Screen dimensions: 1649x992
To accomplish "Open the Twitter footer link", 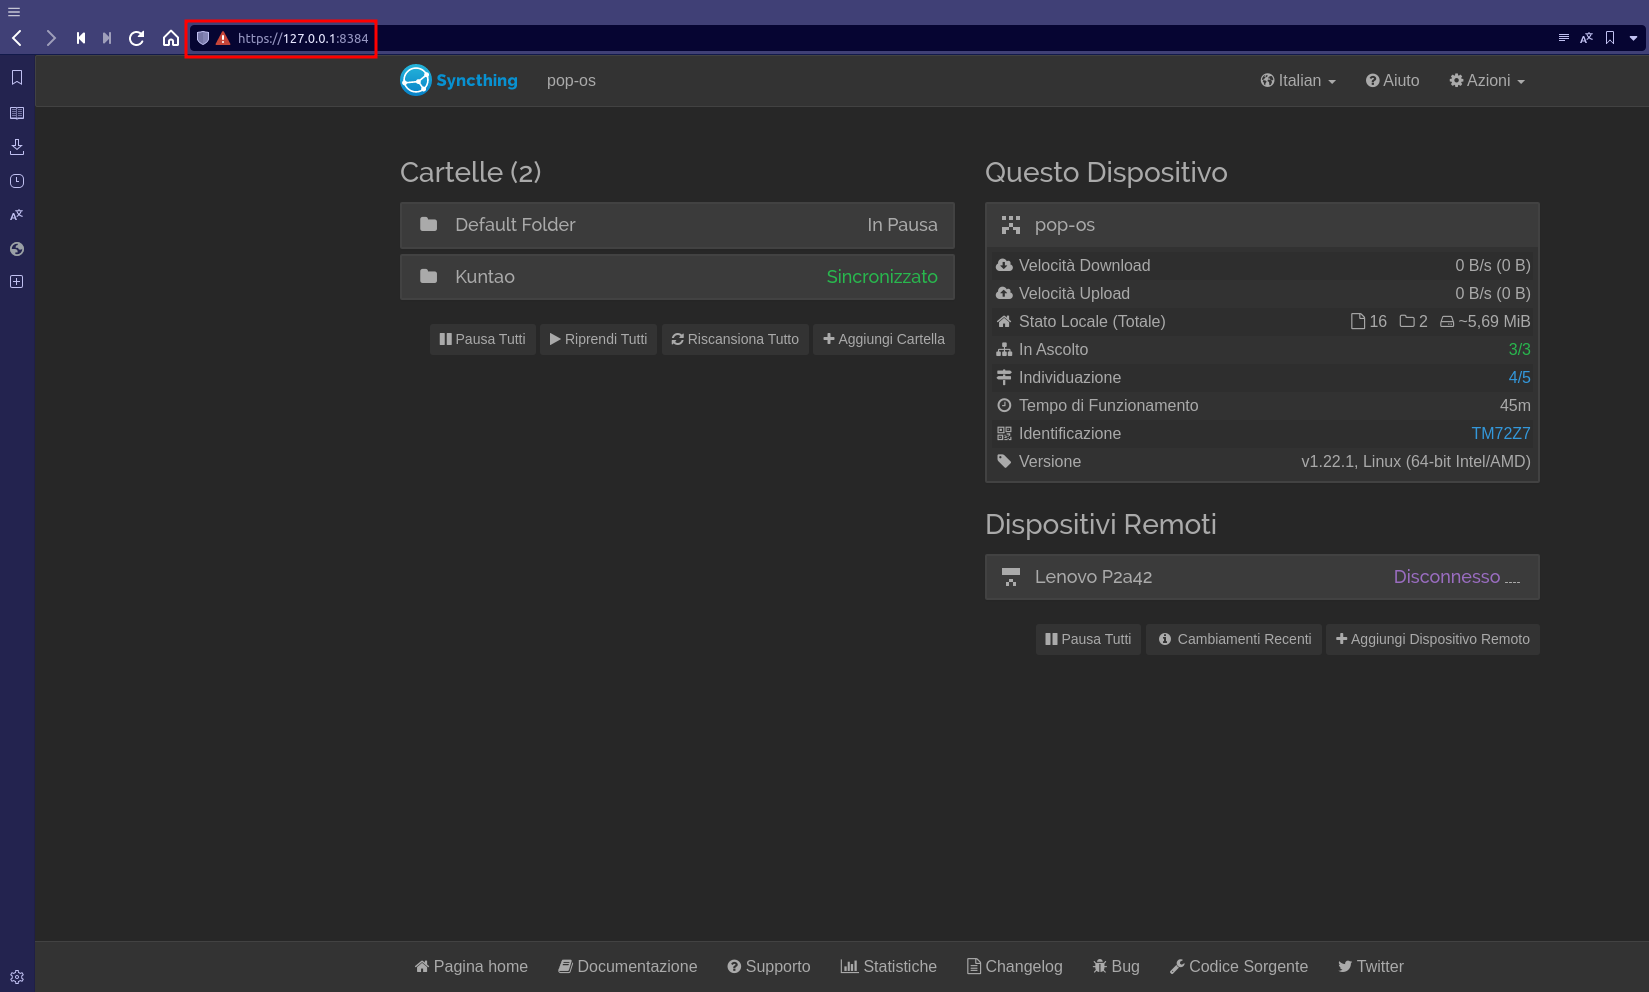I will pyautogui.click(x=1371, y=966).
